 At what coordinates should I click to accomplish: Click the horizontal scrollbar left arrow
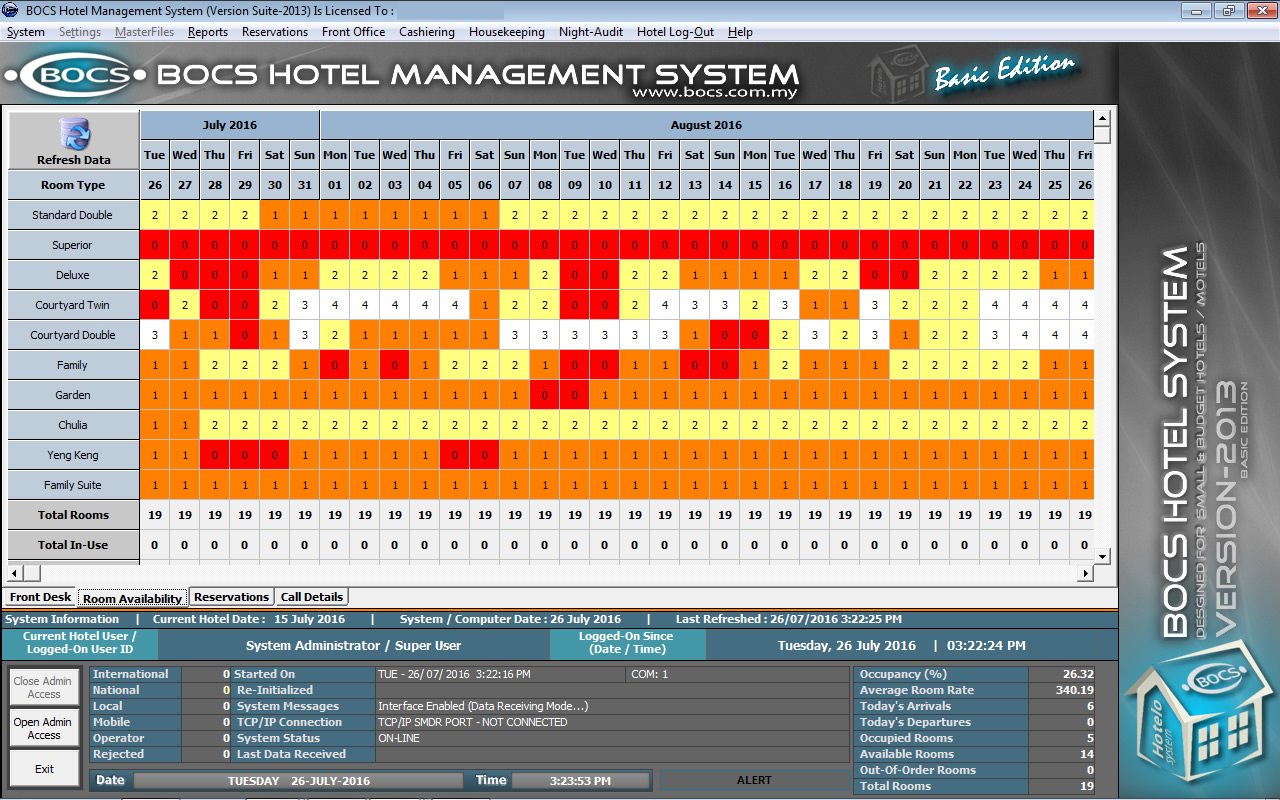coord(13,573)
